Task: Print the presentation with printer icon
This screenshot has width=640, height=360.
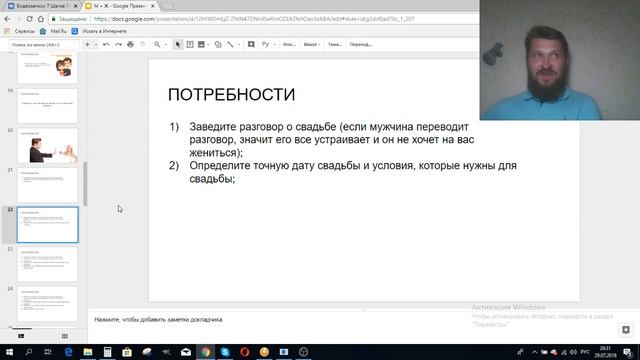Action: (x=130, y=44)
